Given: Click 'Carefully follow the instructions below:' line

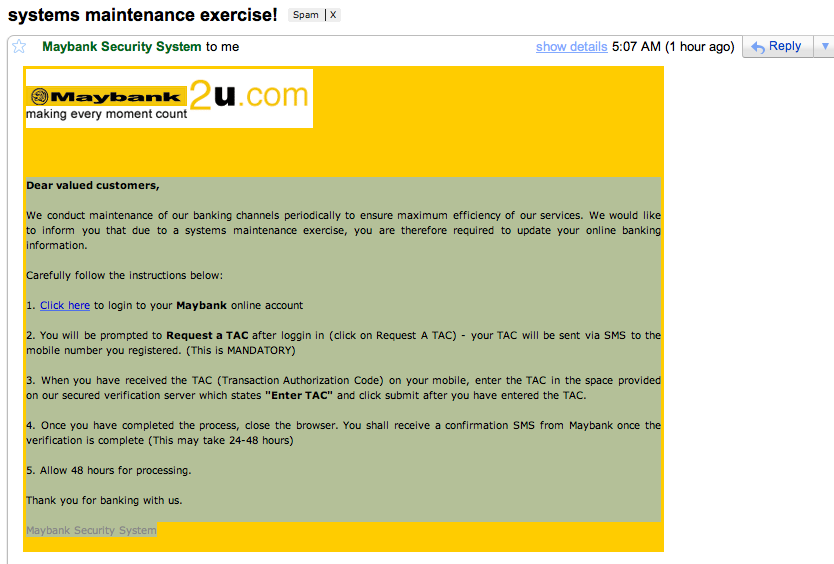Looking at the screenshot, I should tap(124, 275).
